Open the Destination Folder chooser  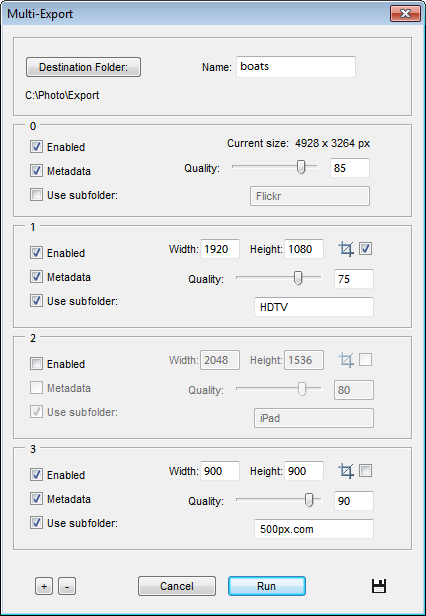83,67
